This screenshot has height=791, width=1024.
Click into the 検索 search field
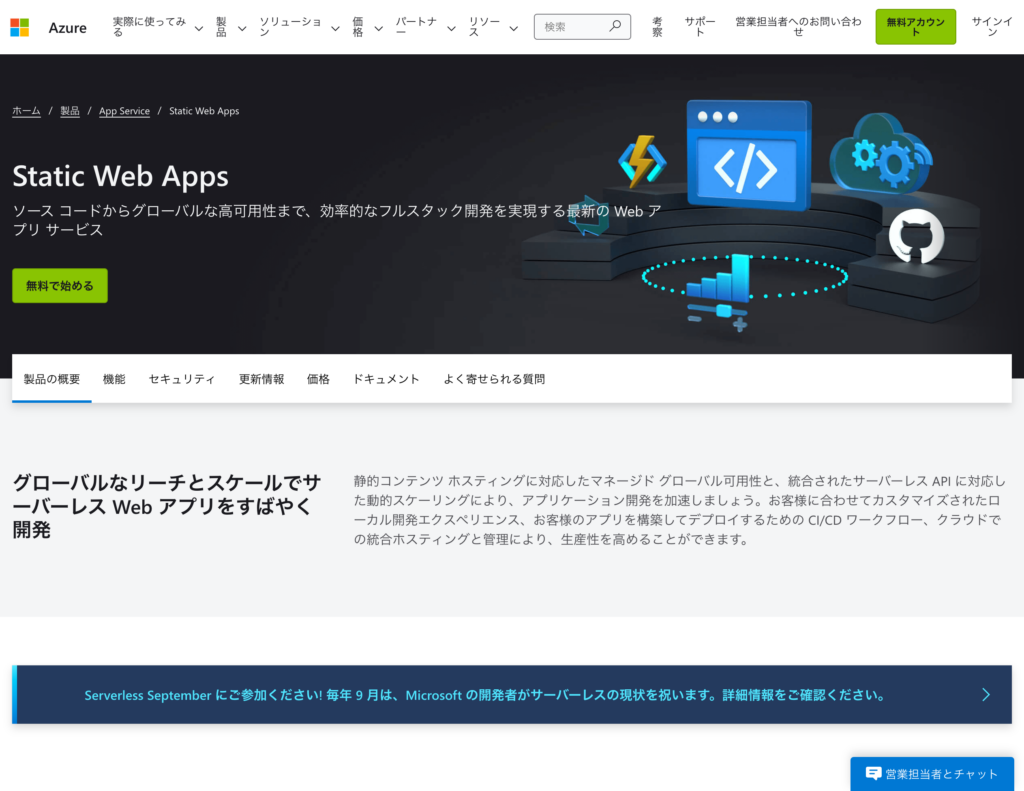572,27
